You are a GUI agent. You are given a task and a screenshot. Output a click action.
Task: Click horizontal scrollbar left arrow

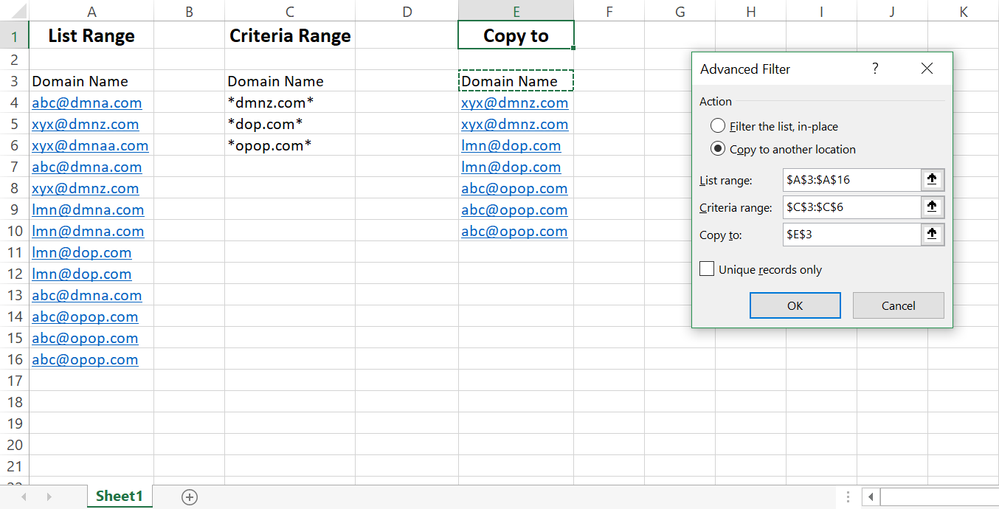871,497
